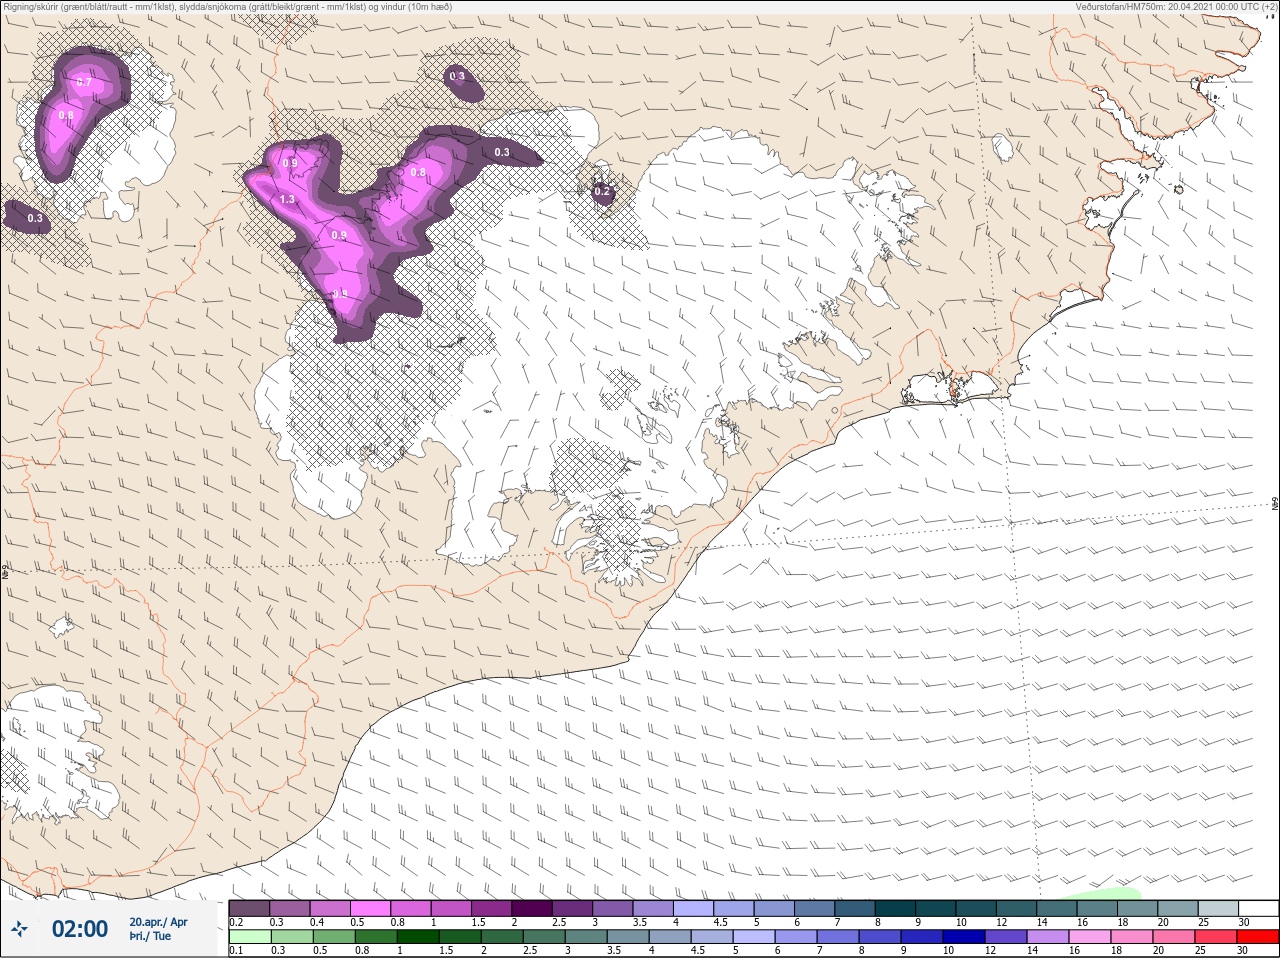Screen dimensions: 1280x958
Task: Select the lower legend's palest green swatch starting at 0.1
Action: click(x=250, y=937)
